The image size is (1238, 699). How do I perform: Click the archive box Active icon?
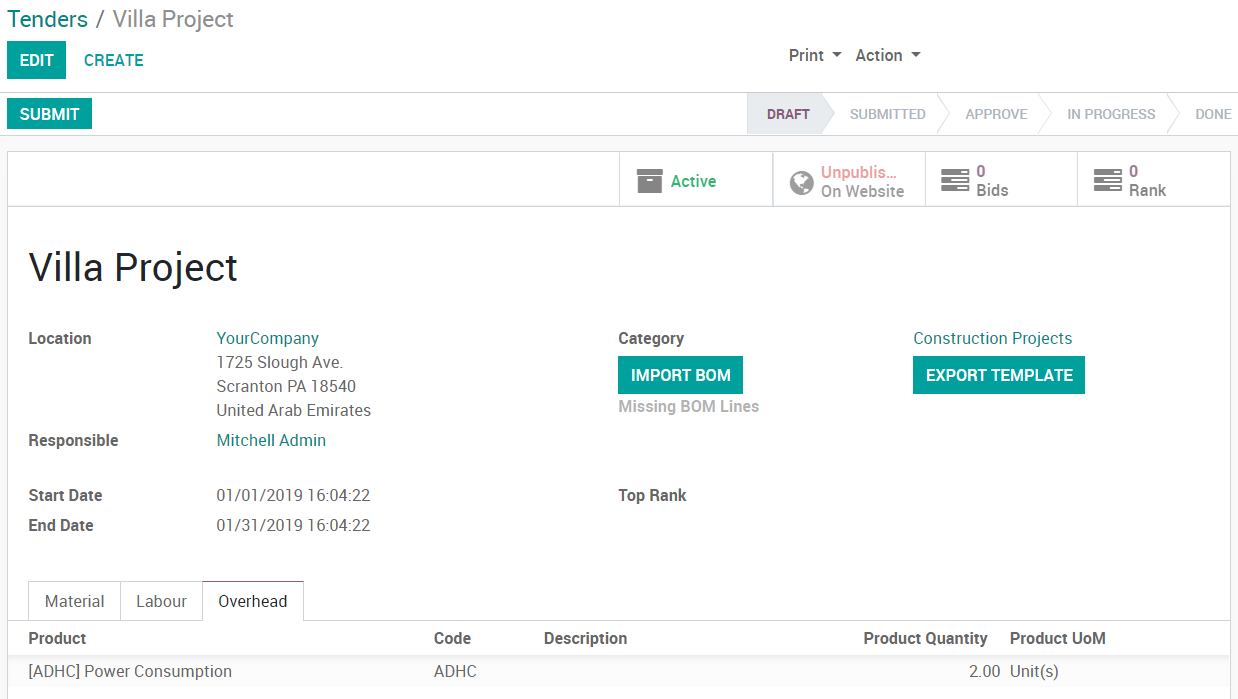(x=650, y=181)
